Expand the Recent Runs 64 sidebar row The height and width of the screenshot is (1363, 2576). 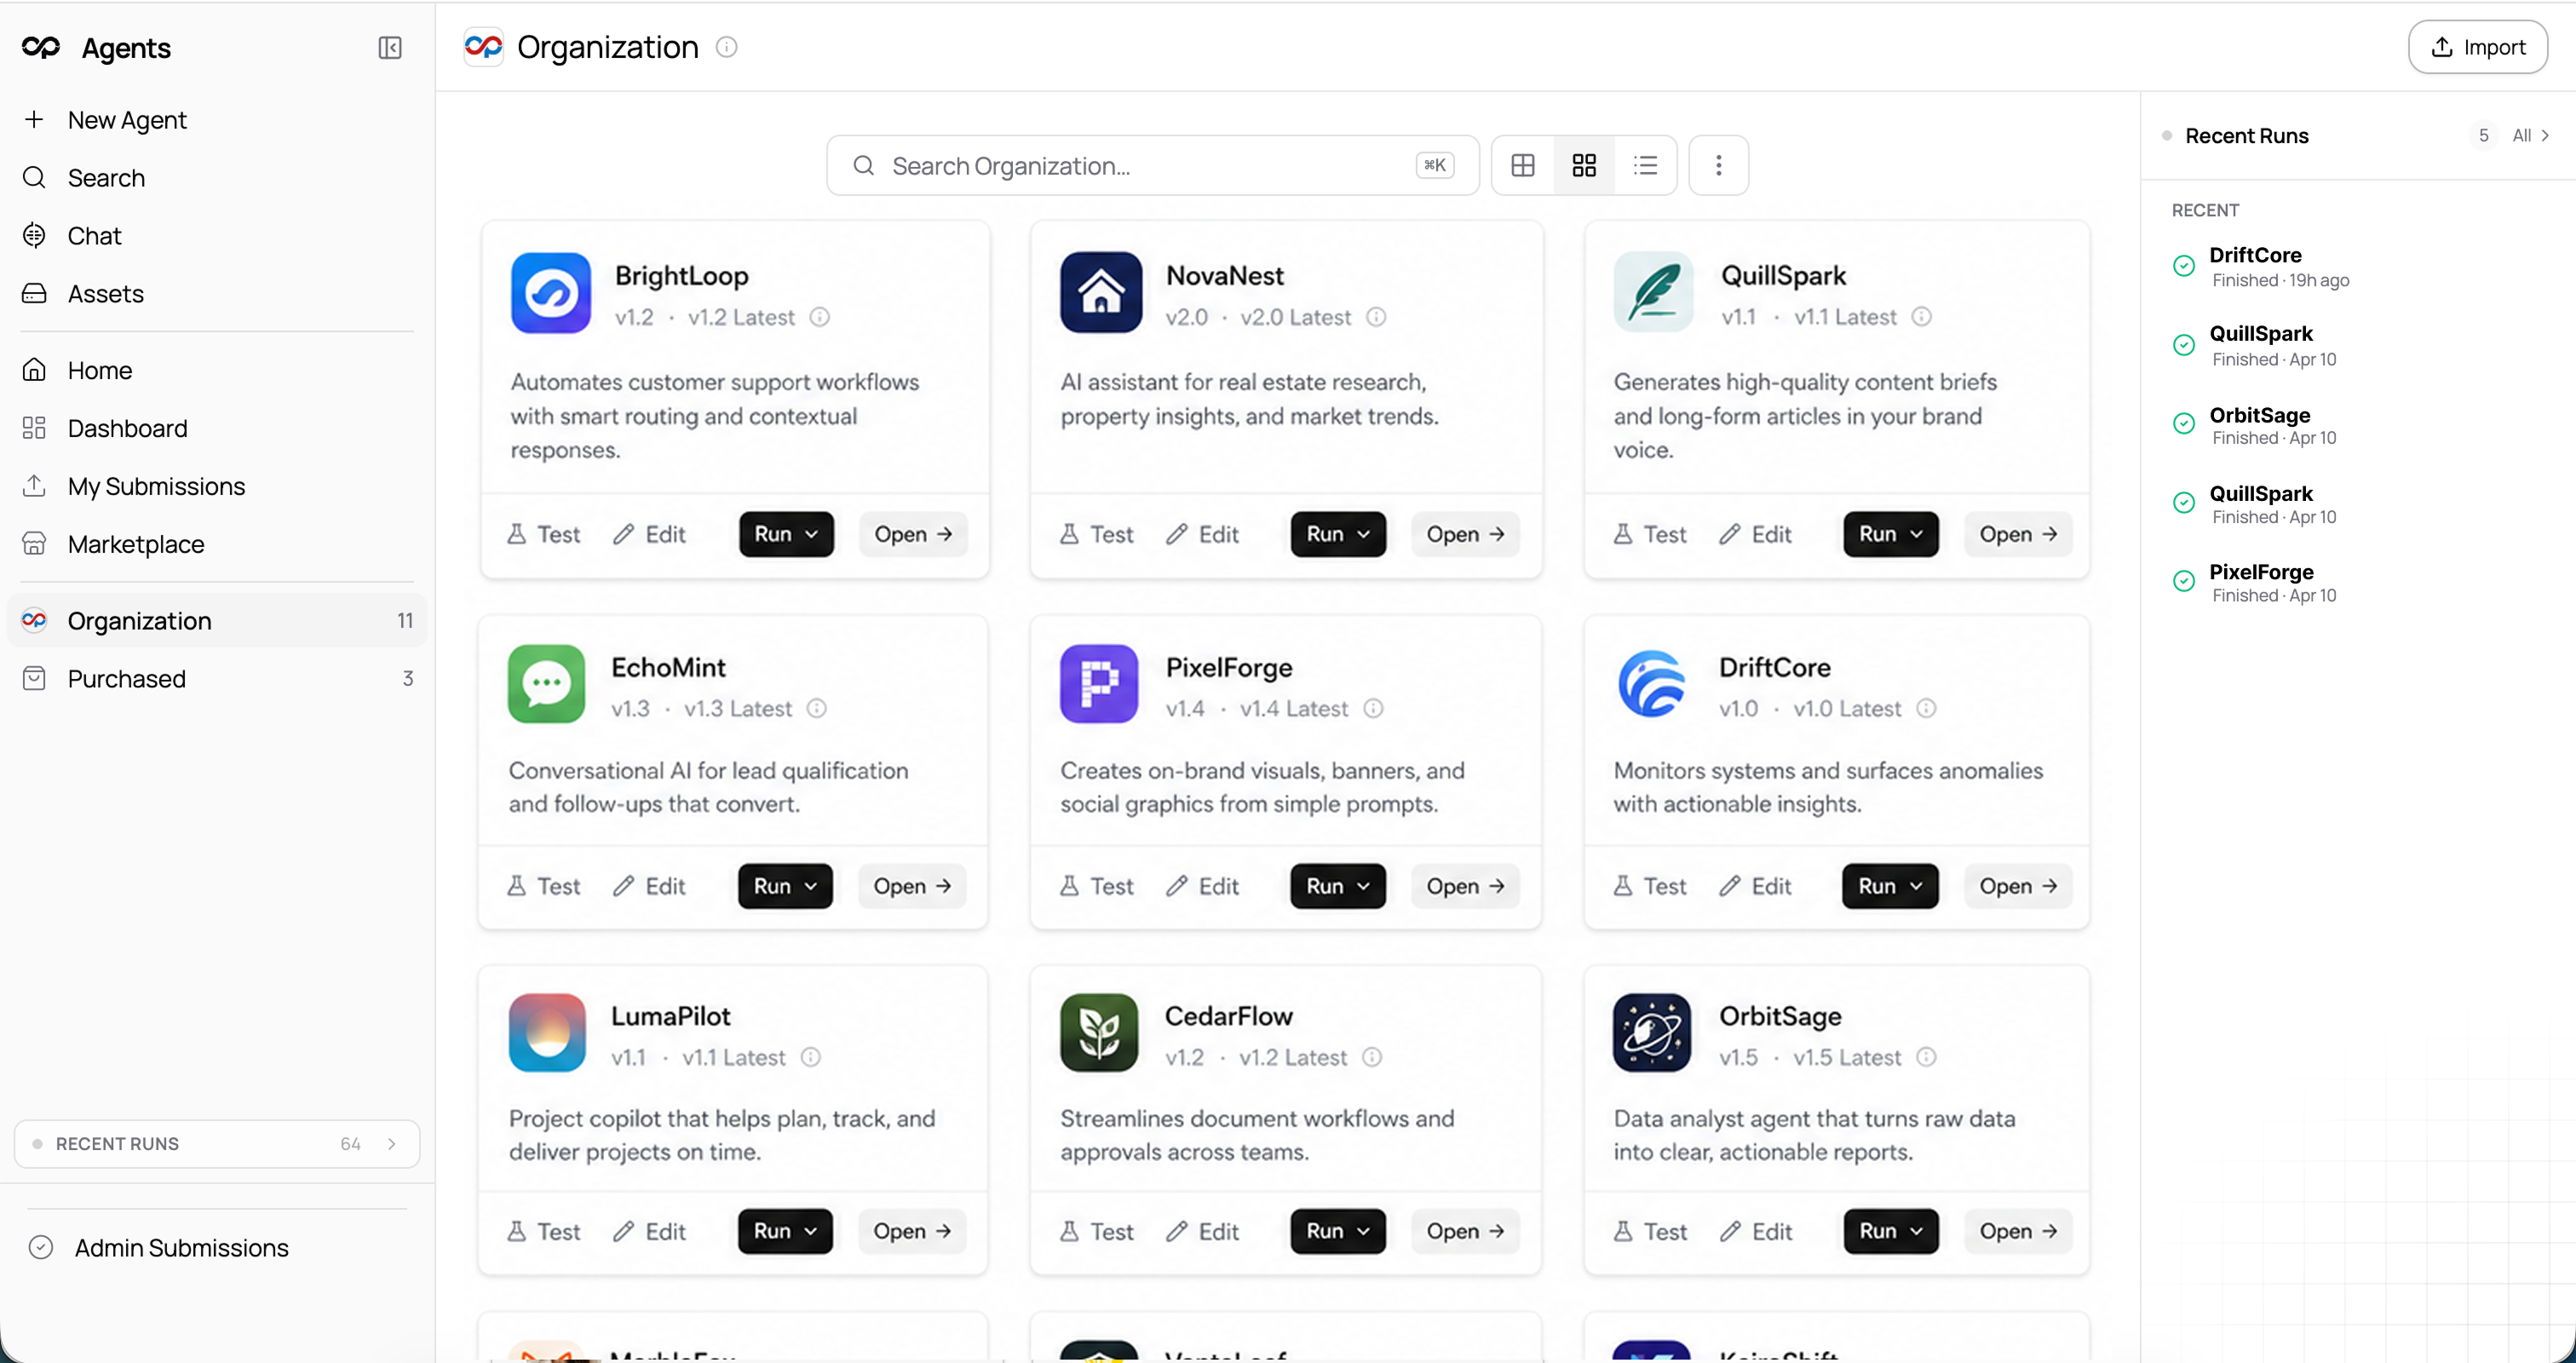click(x=217, y=1144)
